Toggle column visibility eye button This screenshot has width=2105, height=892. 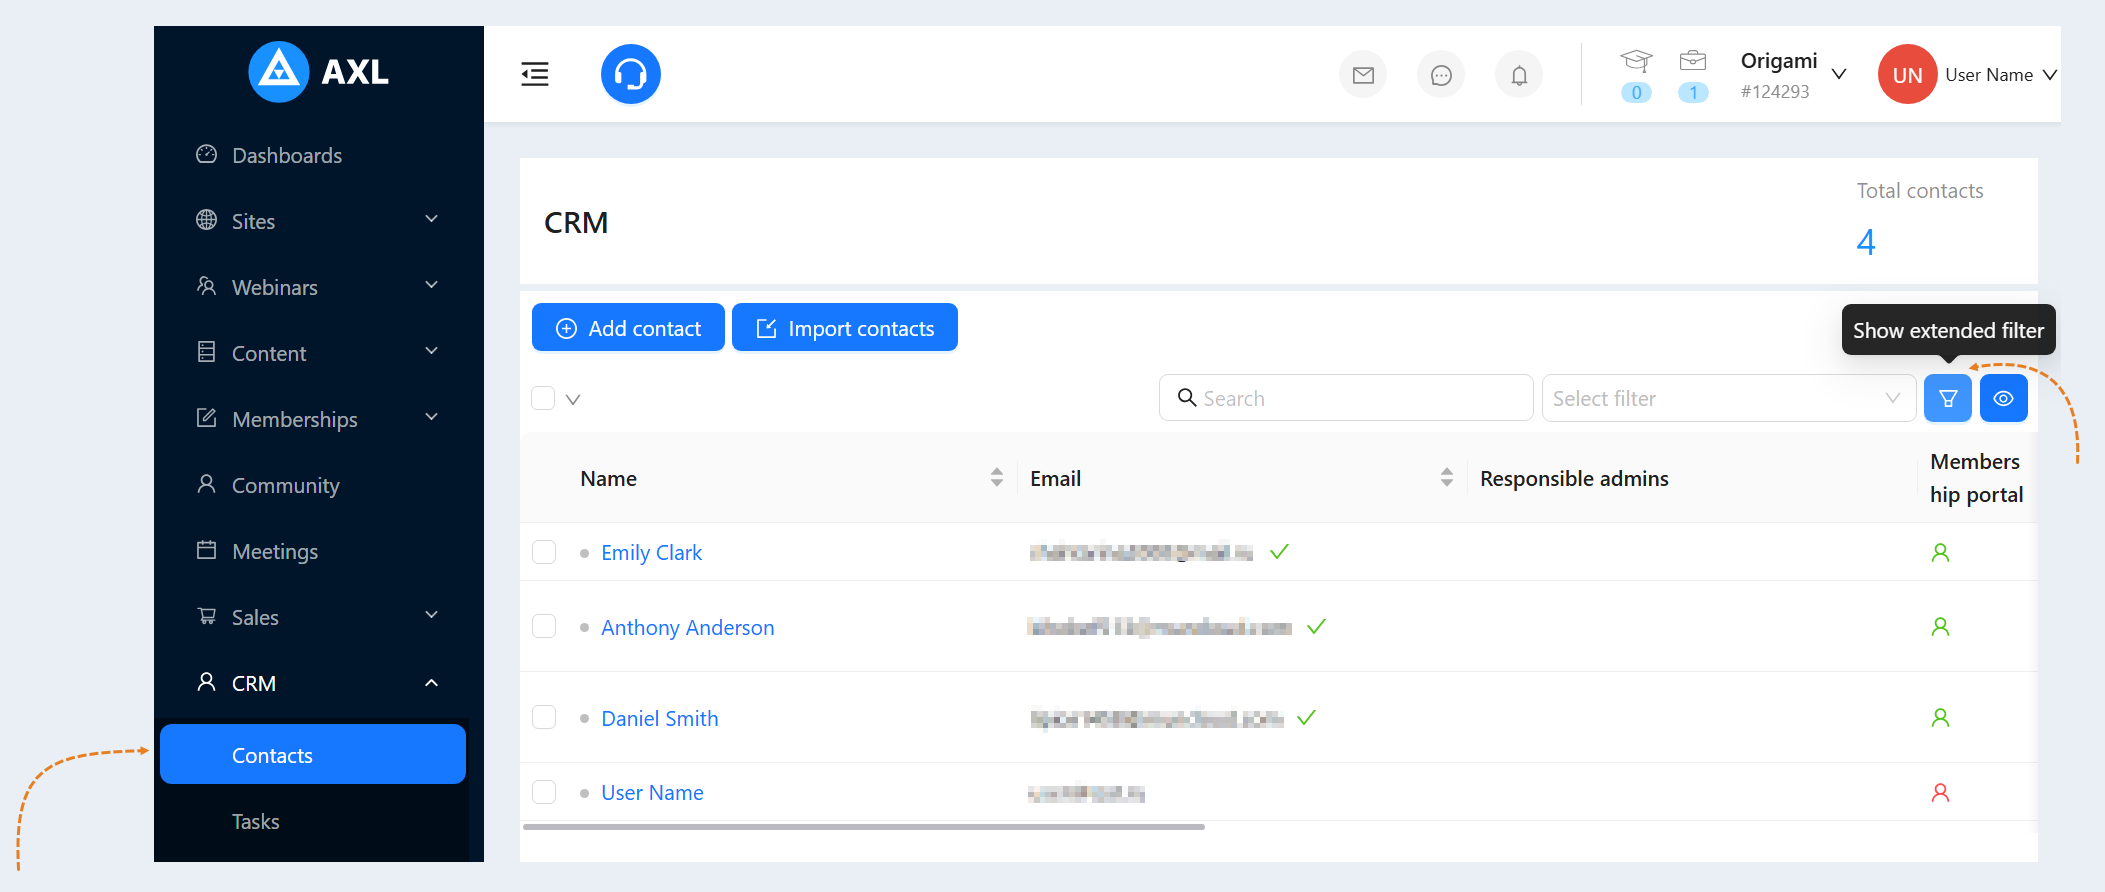(x=2004, y=398)
